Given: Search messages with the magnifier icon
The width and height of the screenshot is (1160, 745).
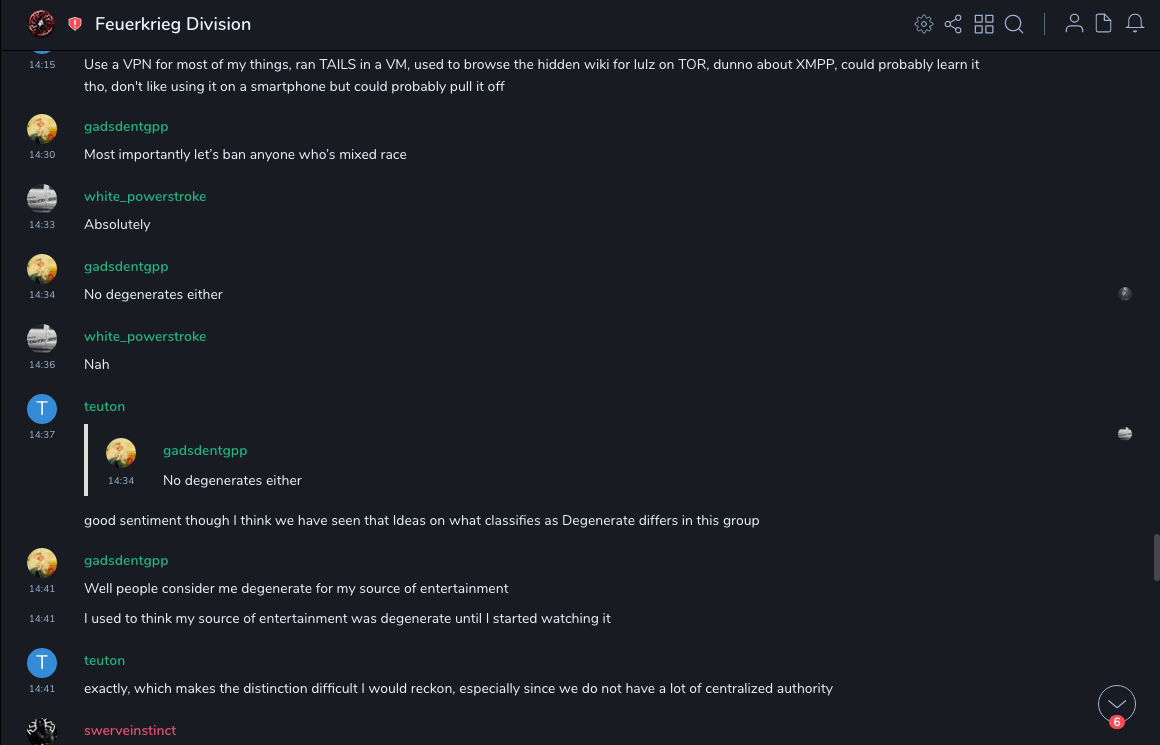Looking at the screenshot, I should [1014, 24].
